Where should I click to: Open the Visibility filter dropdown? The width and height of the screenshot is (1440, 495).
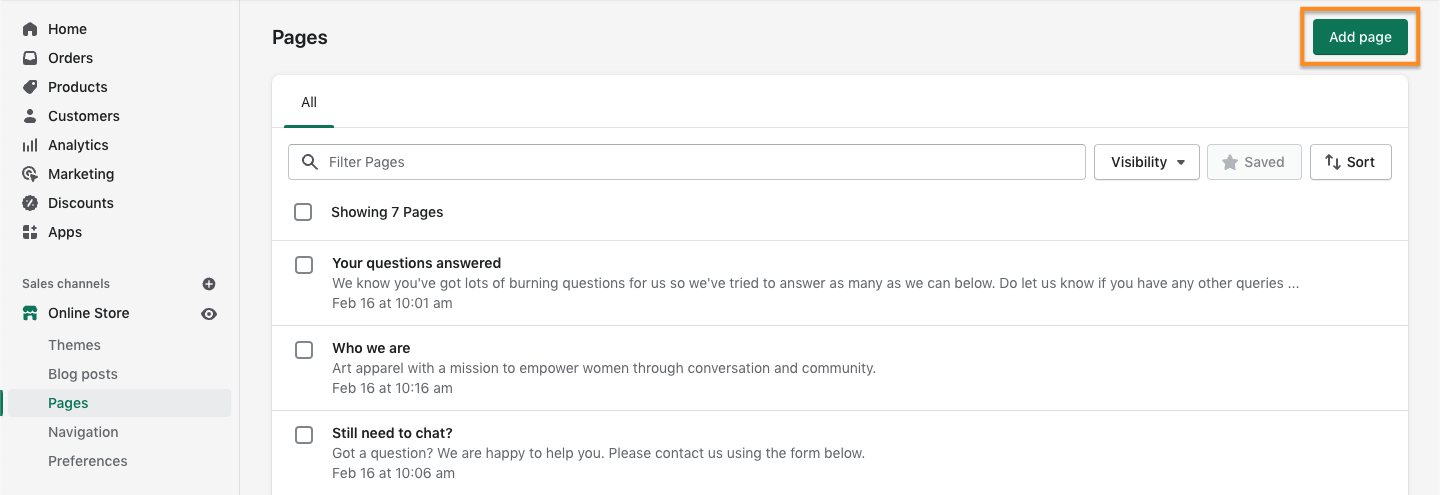(x=1147, y=162)
